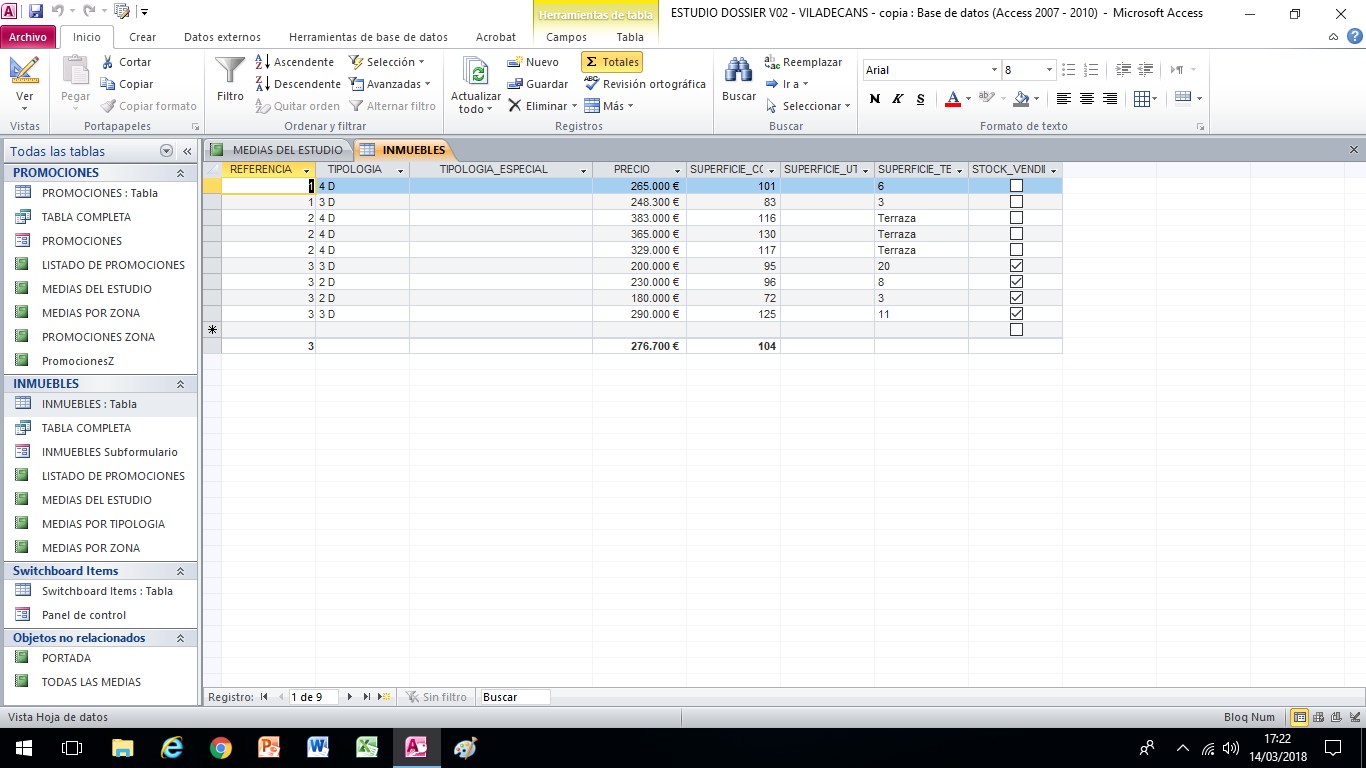Click the Ascendente sort button
The width and height of the screenshot is (1366, 768).
tap(294, 62)
